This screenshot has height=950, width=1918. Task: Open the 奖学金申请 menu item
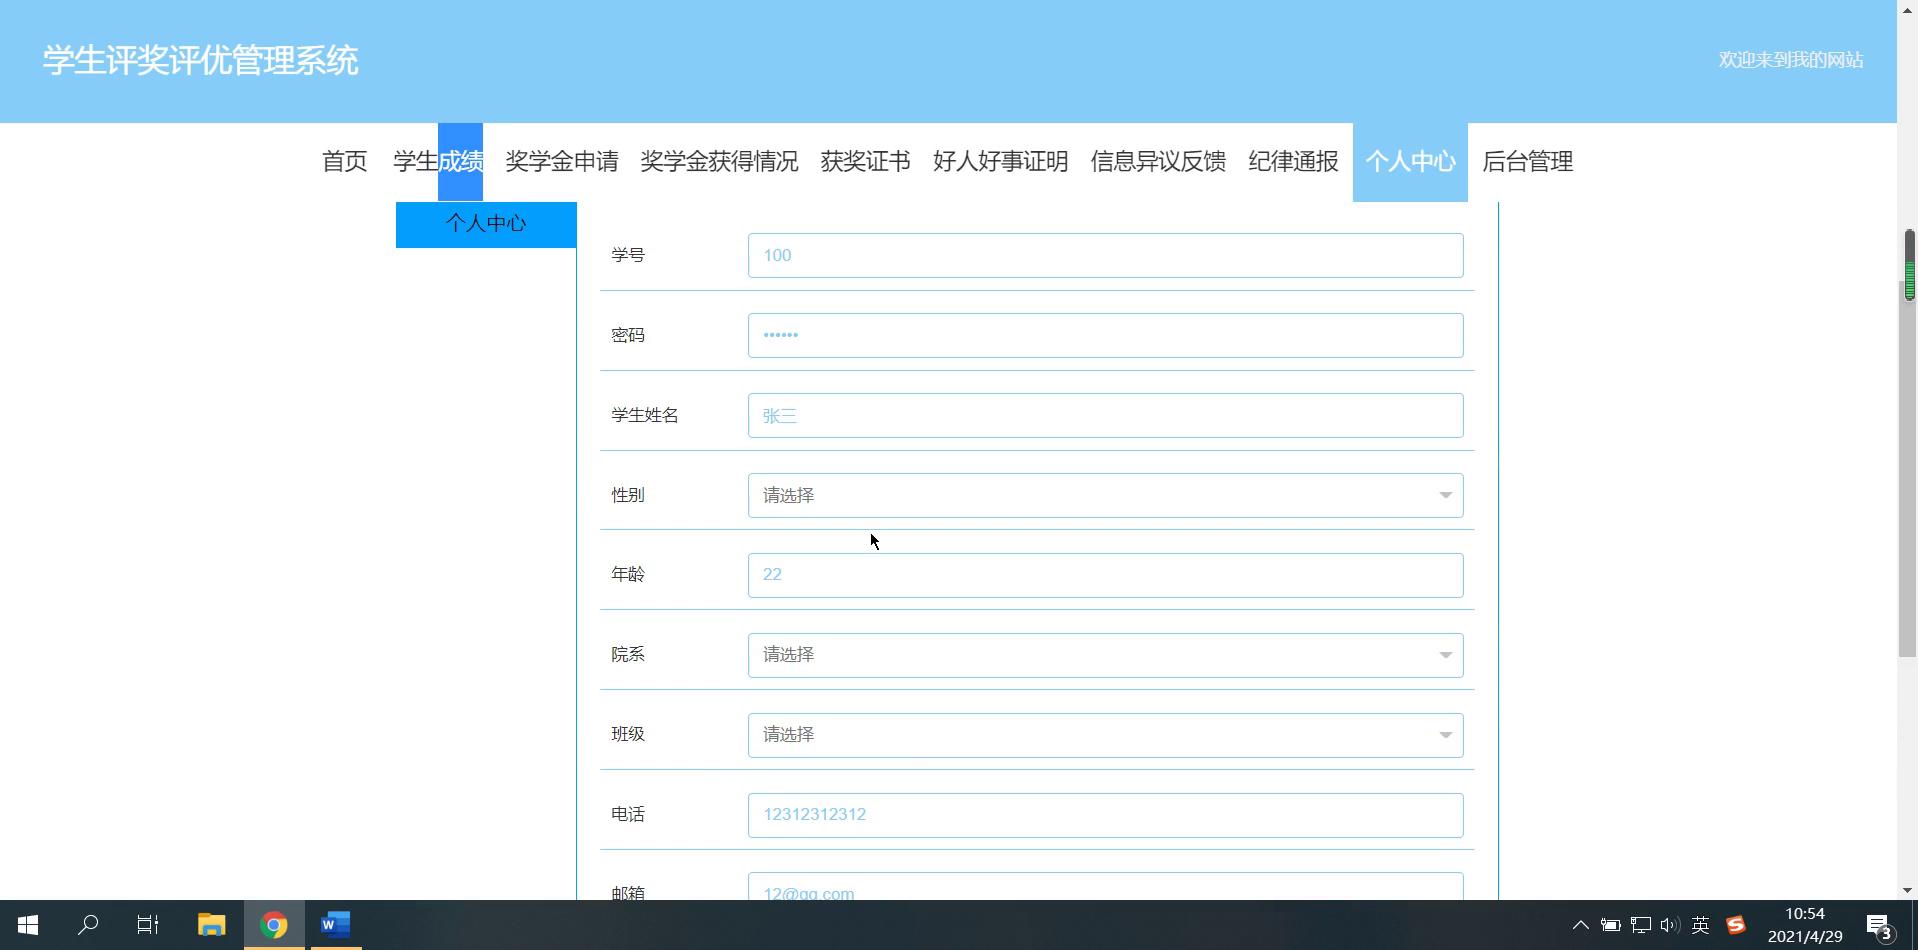(561, 162)
